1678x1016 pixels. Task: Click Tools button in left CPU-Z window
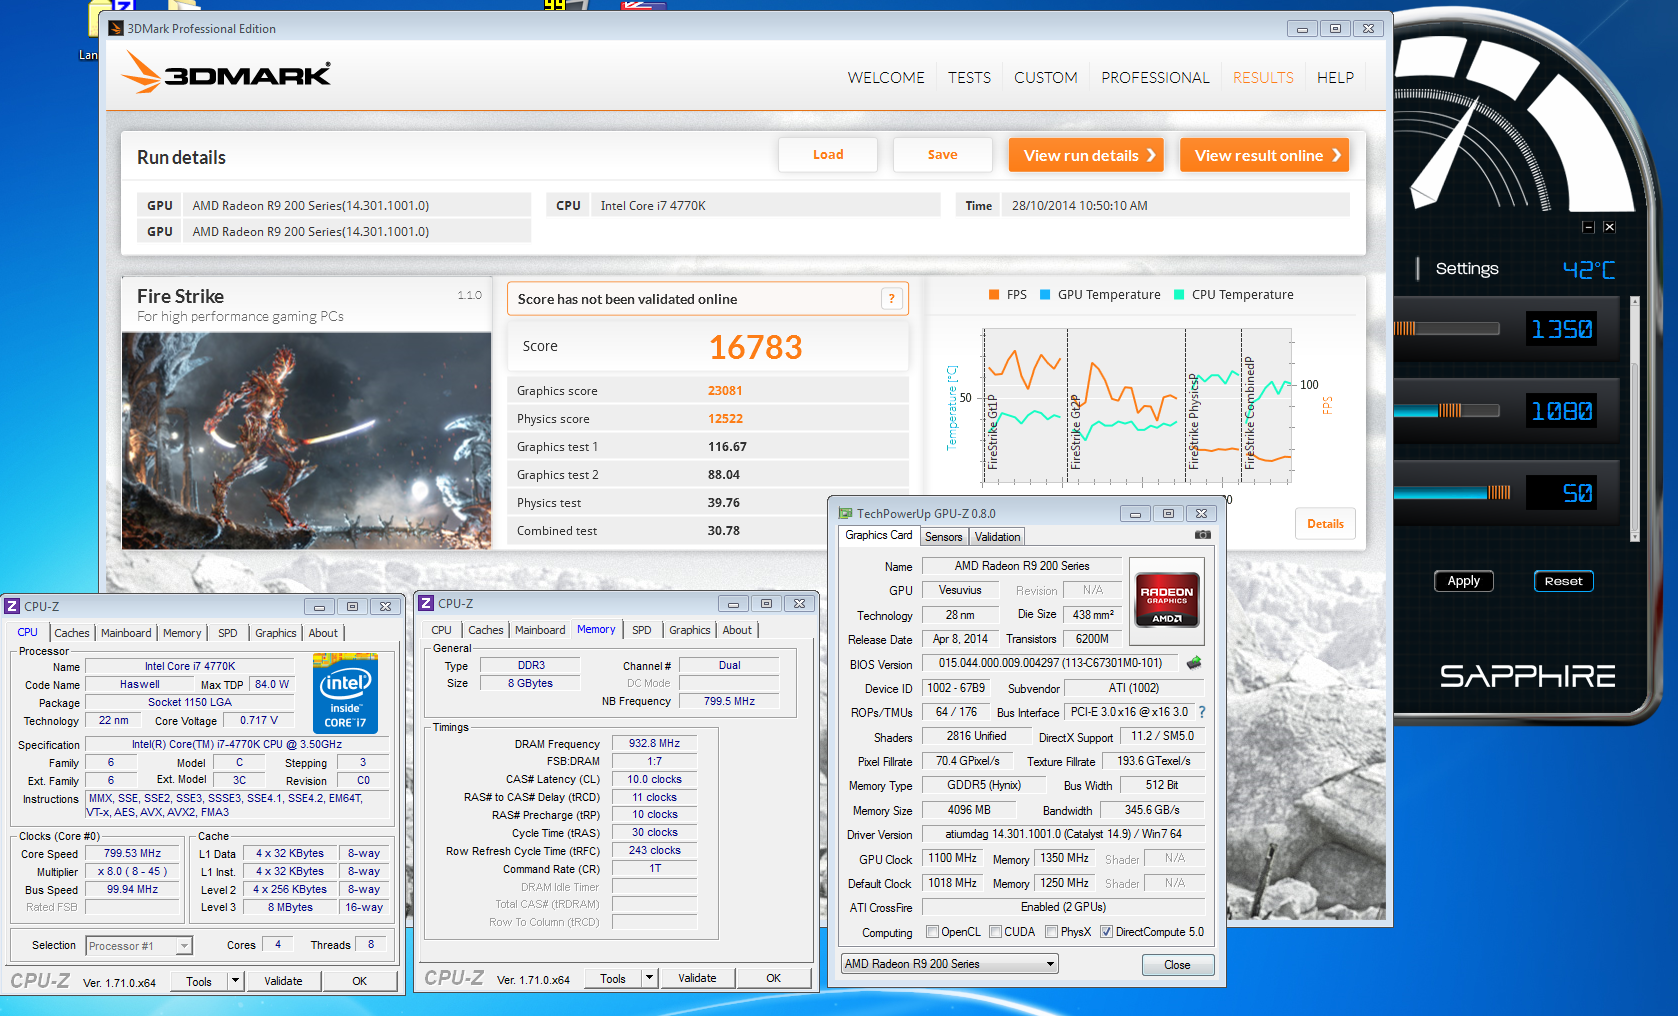point(199,981)
